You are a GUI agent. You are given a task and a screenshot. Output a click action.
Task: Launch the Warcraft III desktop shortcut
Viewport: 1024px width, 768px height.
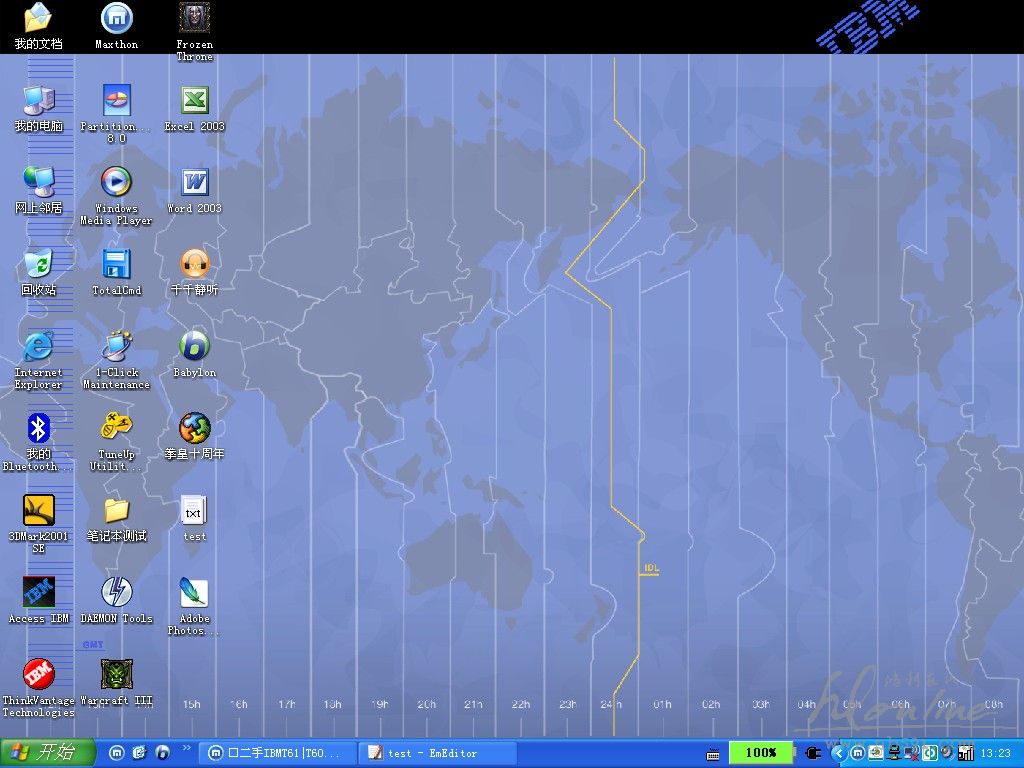click(x=116, y=675)
